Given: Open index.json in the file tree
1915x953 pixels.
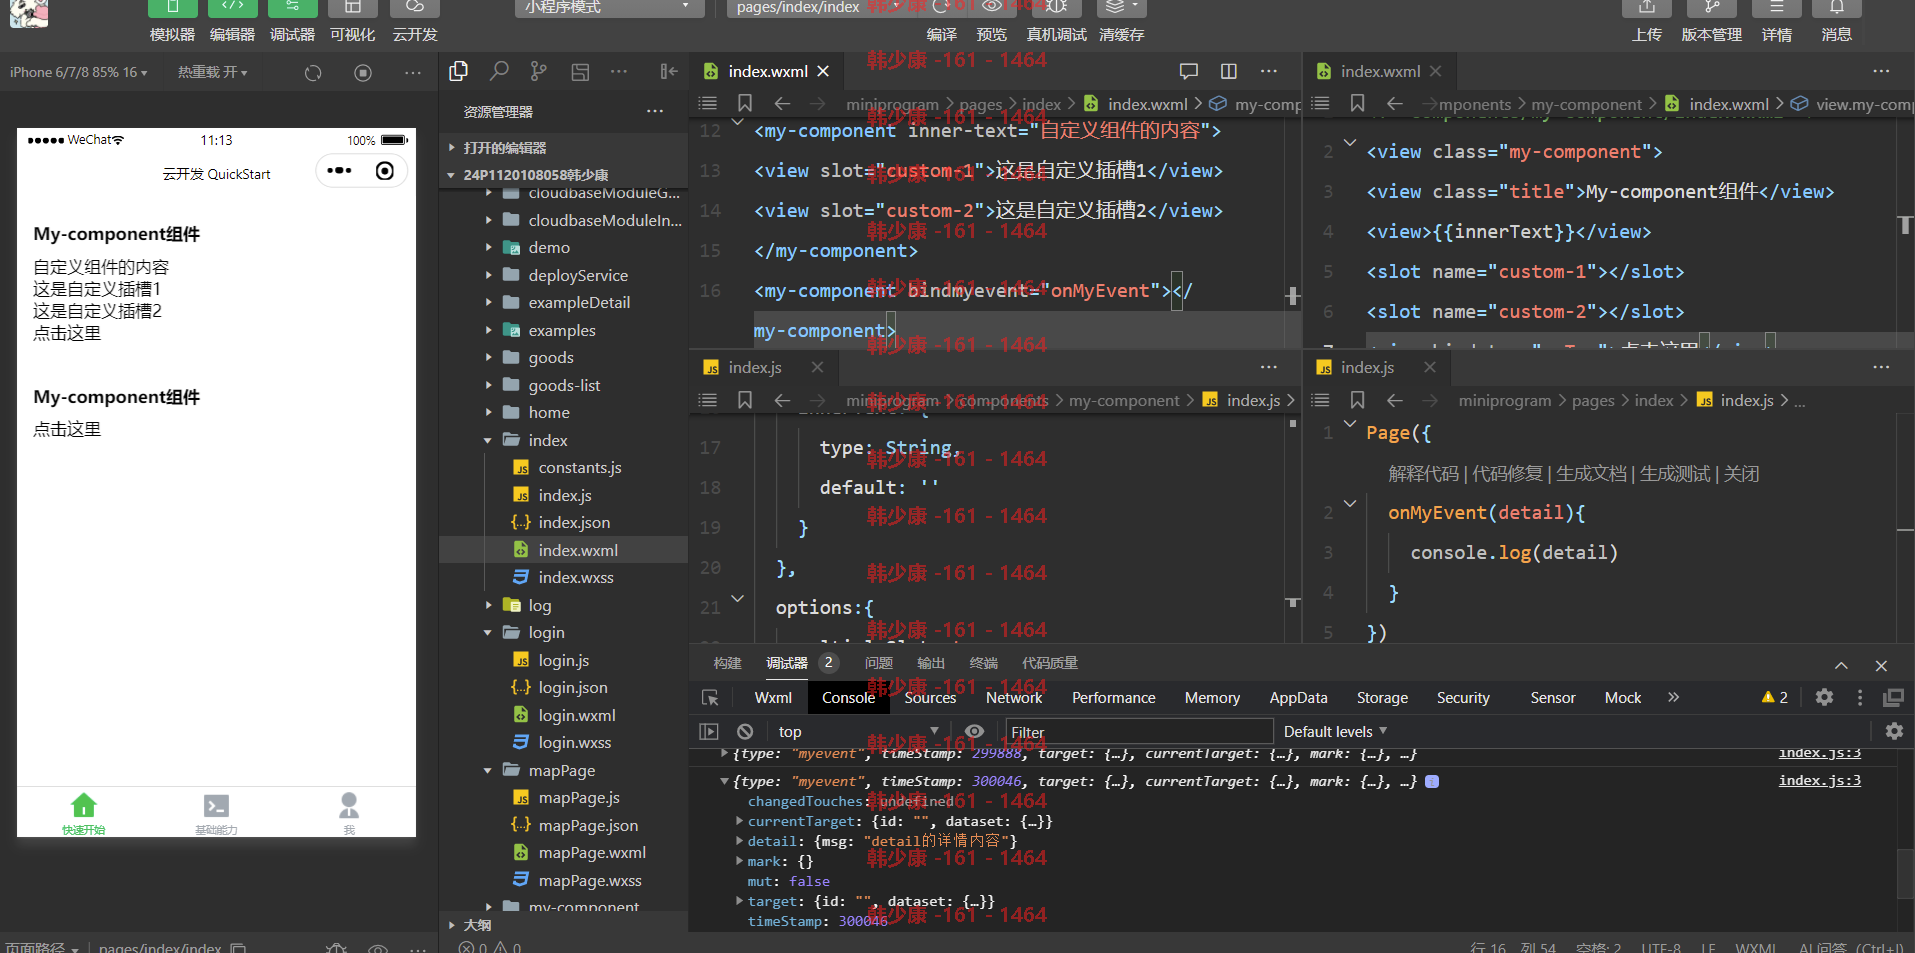Looking at the screenshot, I should point(573,522).
